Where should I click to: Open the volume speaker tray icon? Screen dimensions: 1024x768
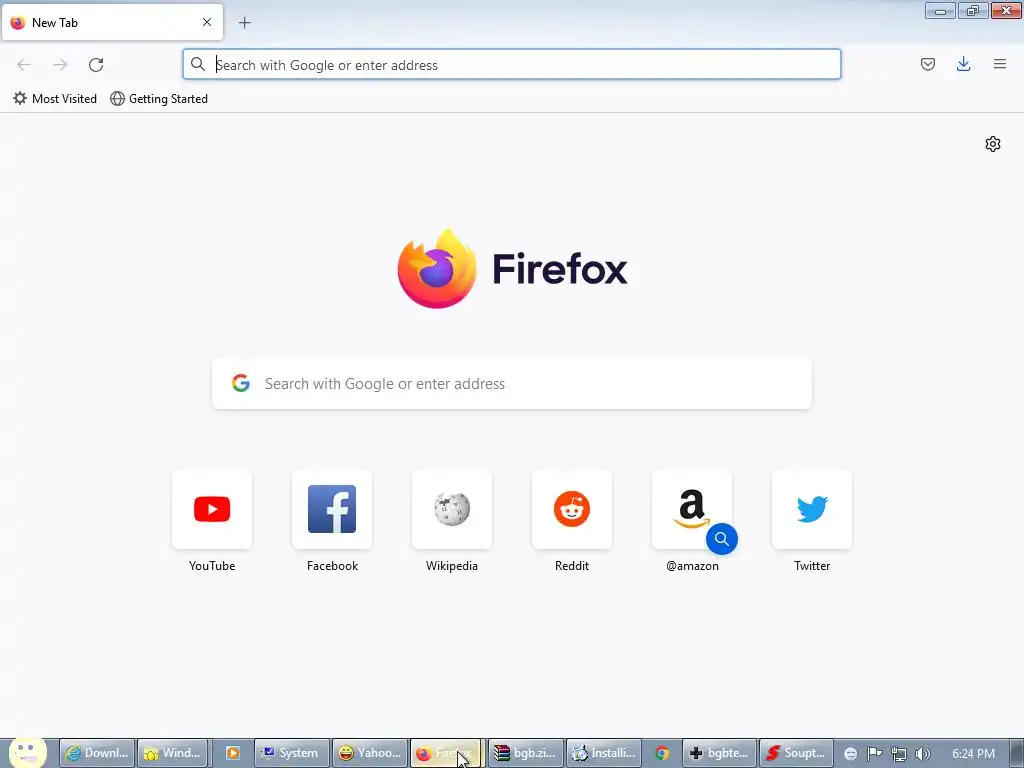coord(923,754)
